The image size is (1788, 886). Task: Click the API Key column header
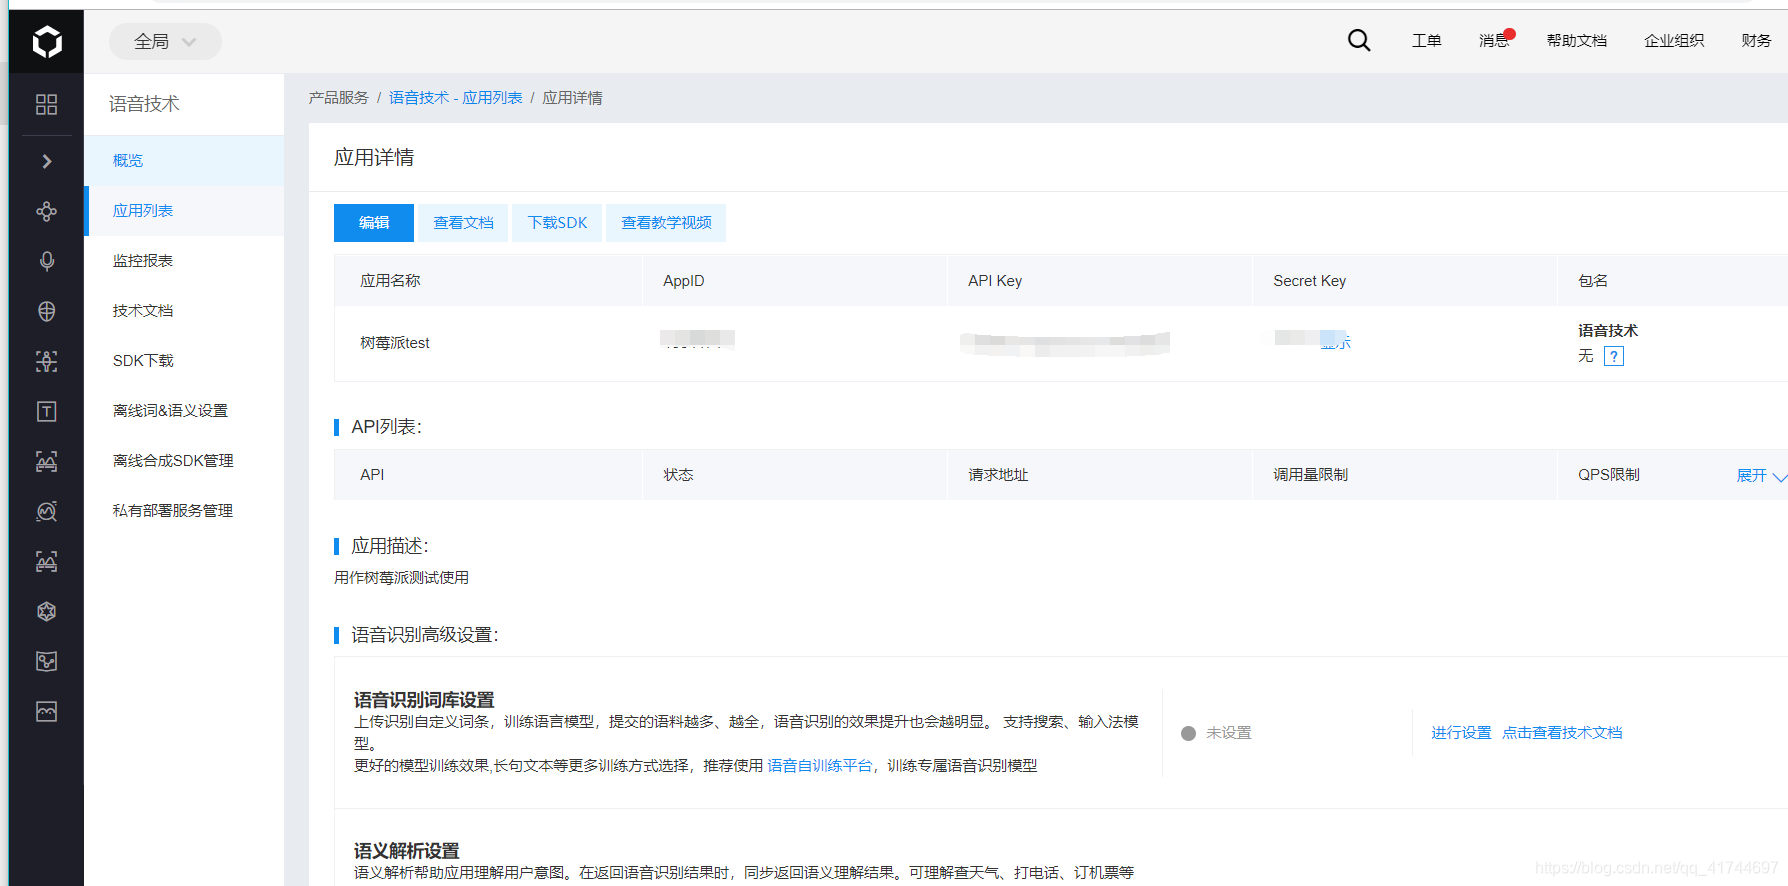(995, 281)
